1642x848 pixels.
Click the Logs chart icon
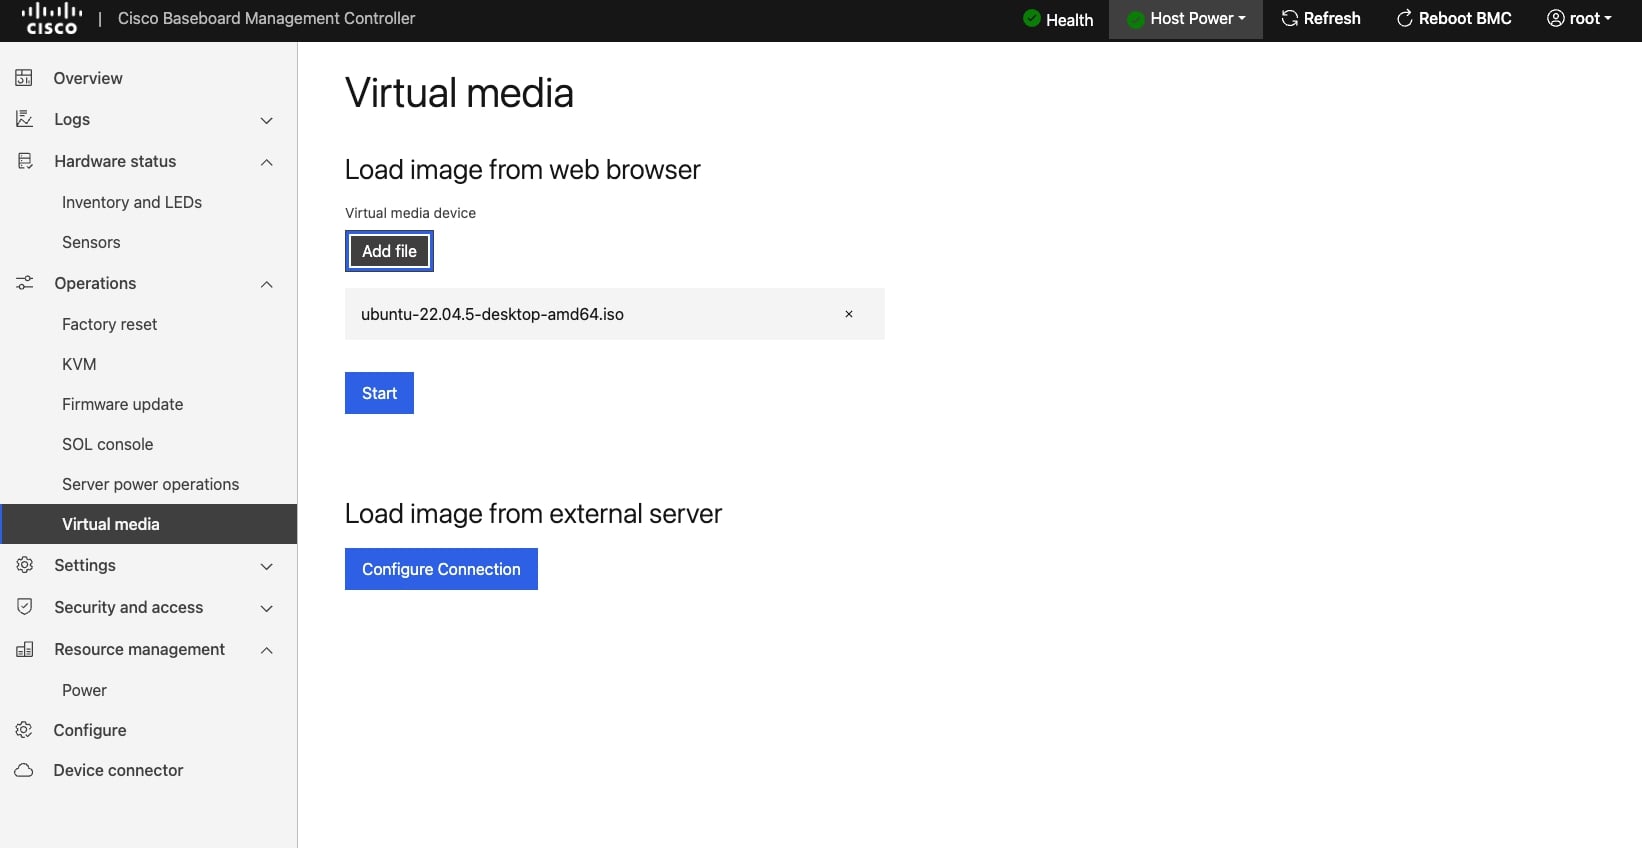[24, 119]
